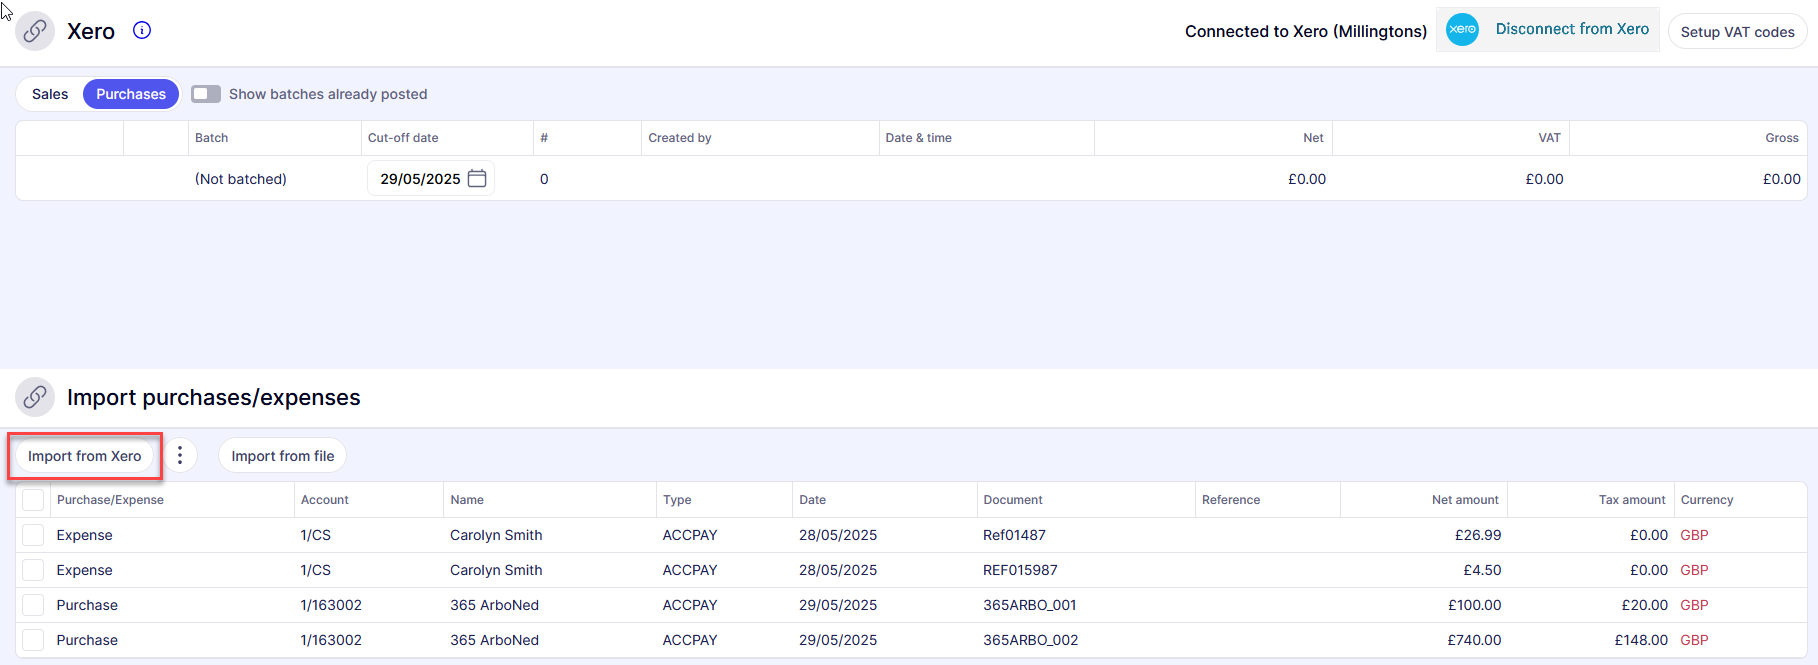Click the blue Xero logo icon

1462,29
